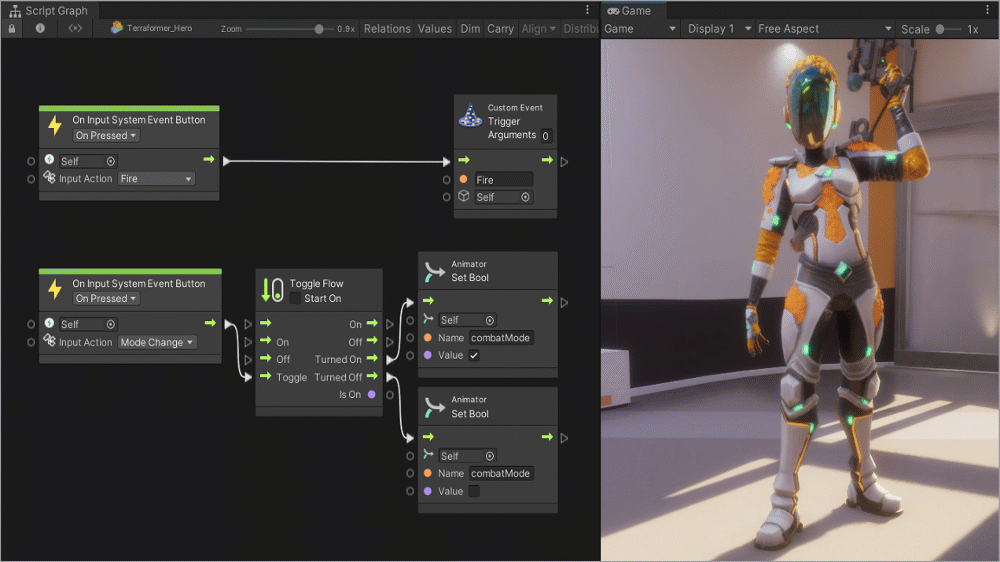Image resolution: width=1000 pixels, height=562 pixels.
Task: Click the Custom Event Trigger node icon
Action: tap(470, 118)
